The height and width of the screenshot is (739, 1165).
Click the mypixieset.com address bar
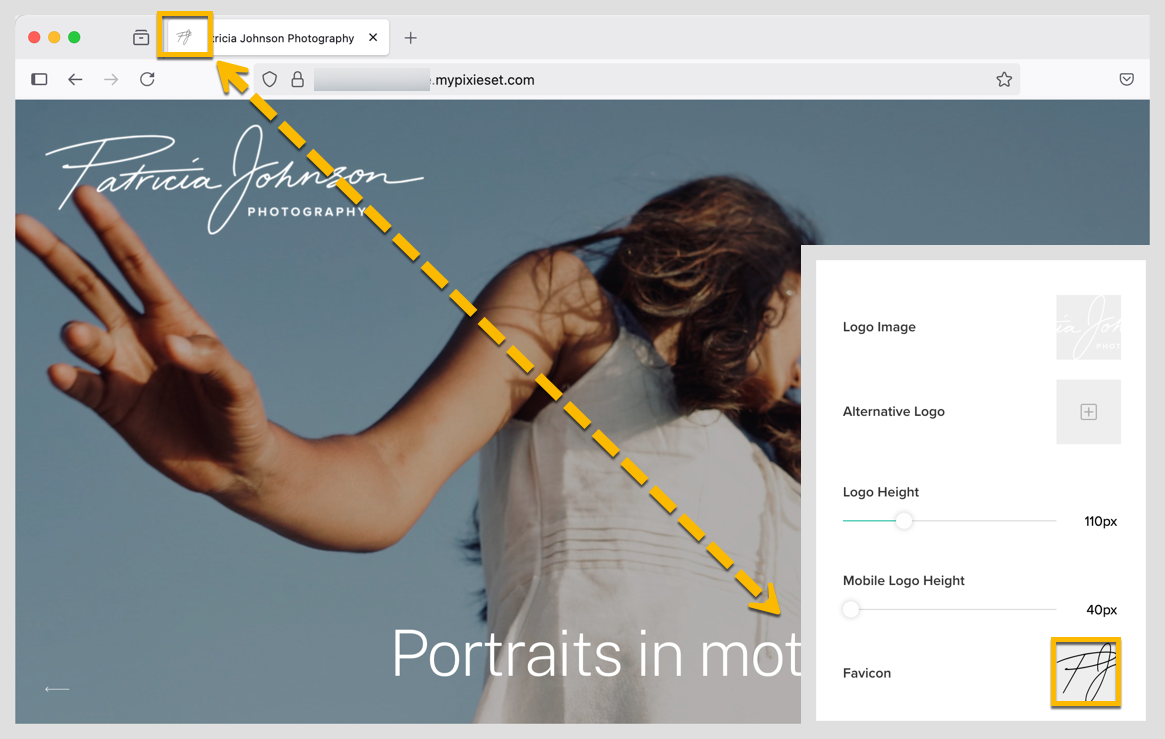coord(637,79)
